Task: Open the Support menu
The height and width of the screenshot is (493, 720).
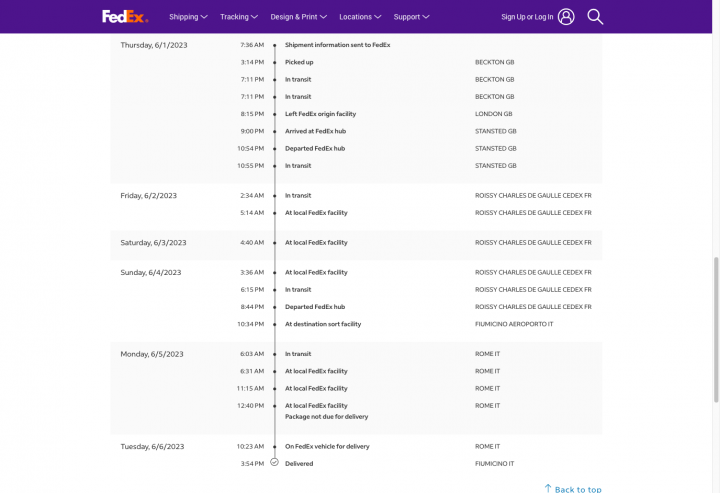Action: [411, 17]
